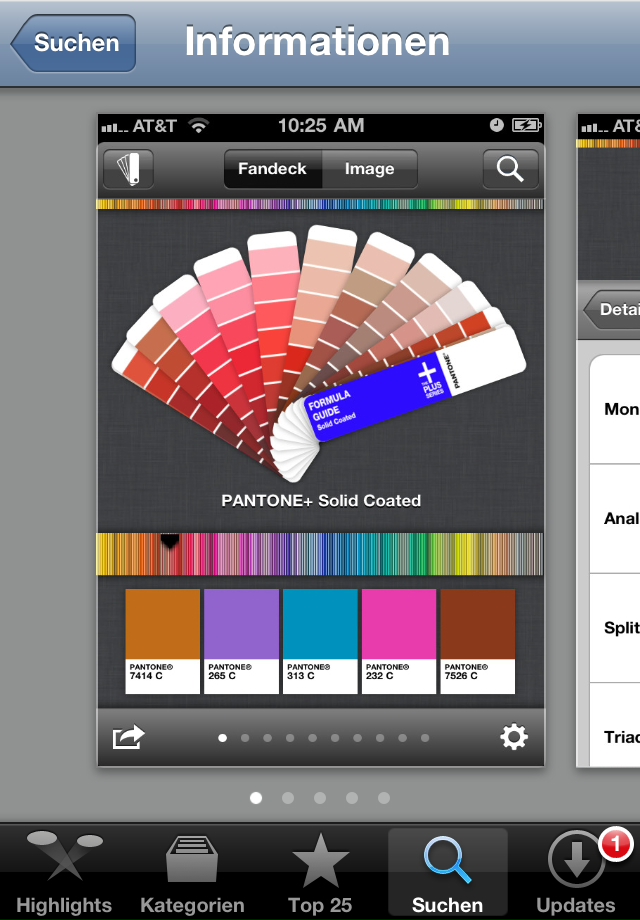Select first page dot below screenshots

(256, 798)
